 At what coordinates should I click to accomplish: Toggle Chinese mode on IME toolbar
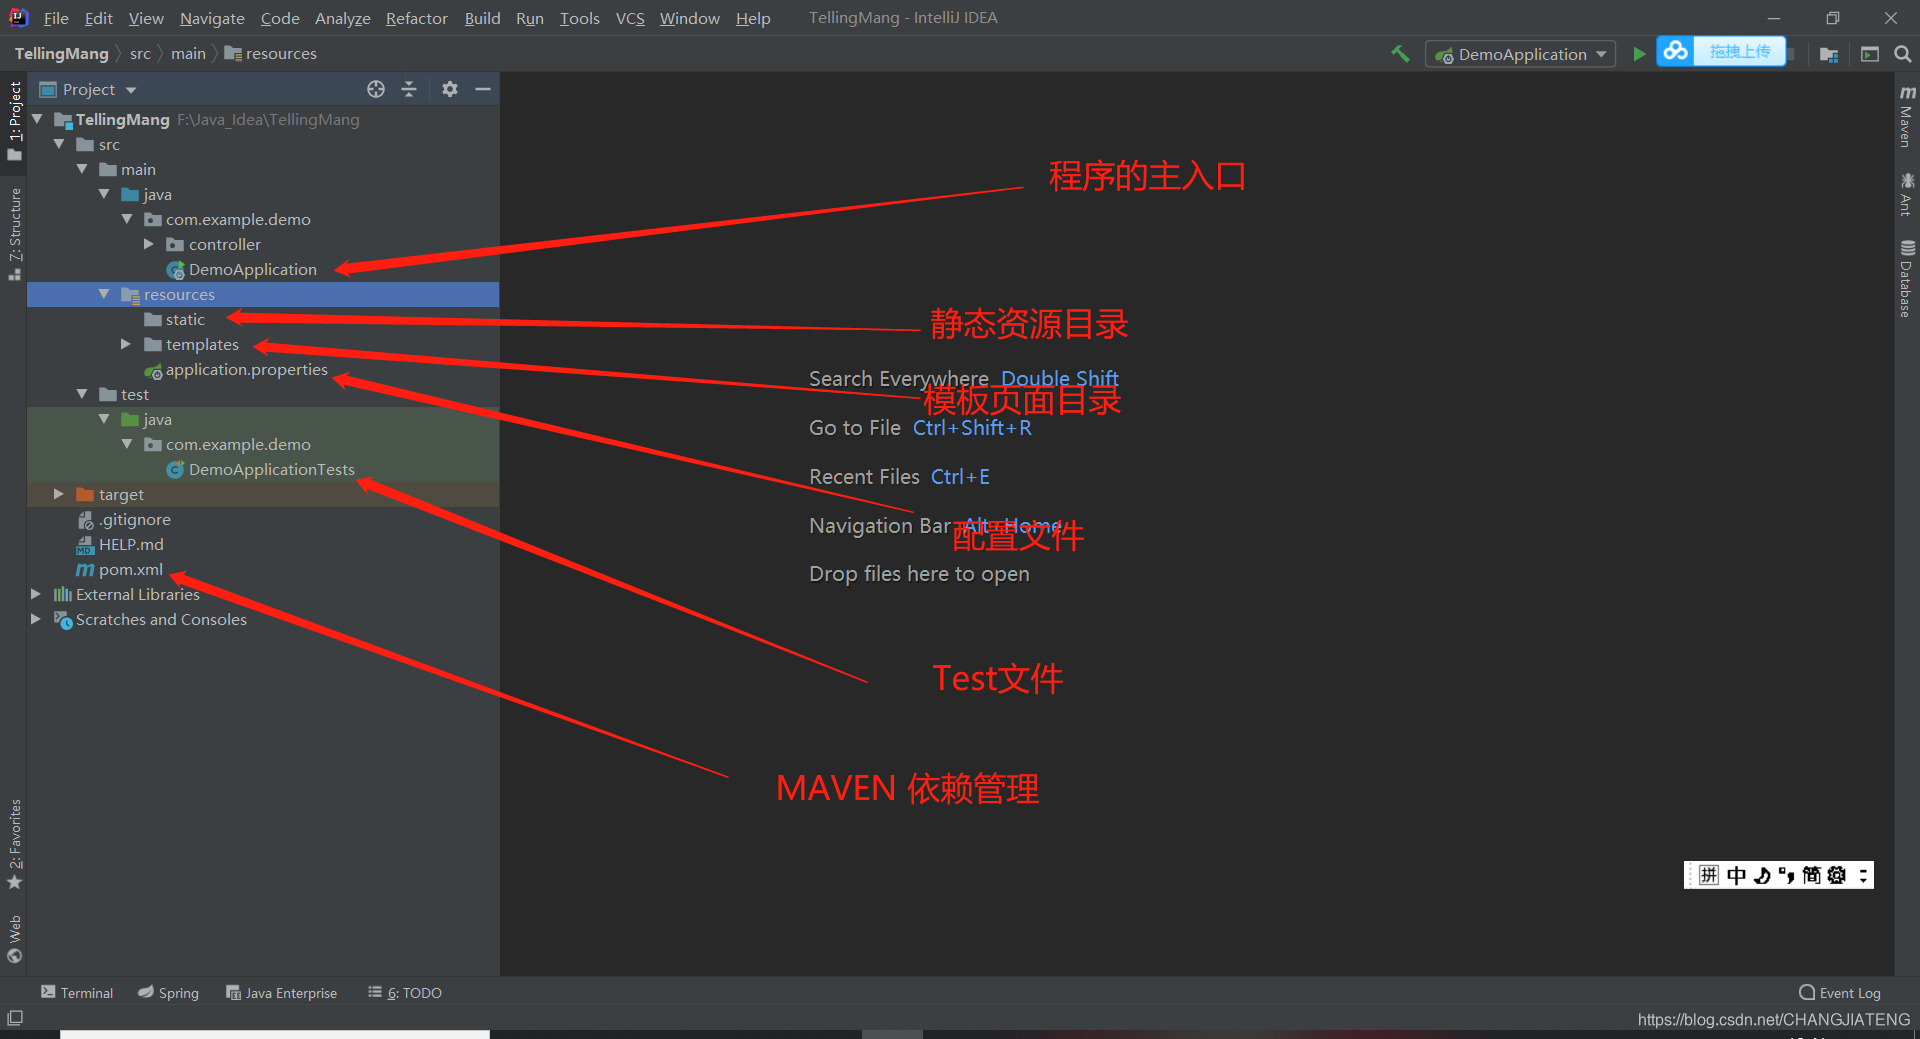pos(1736,875)
